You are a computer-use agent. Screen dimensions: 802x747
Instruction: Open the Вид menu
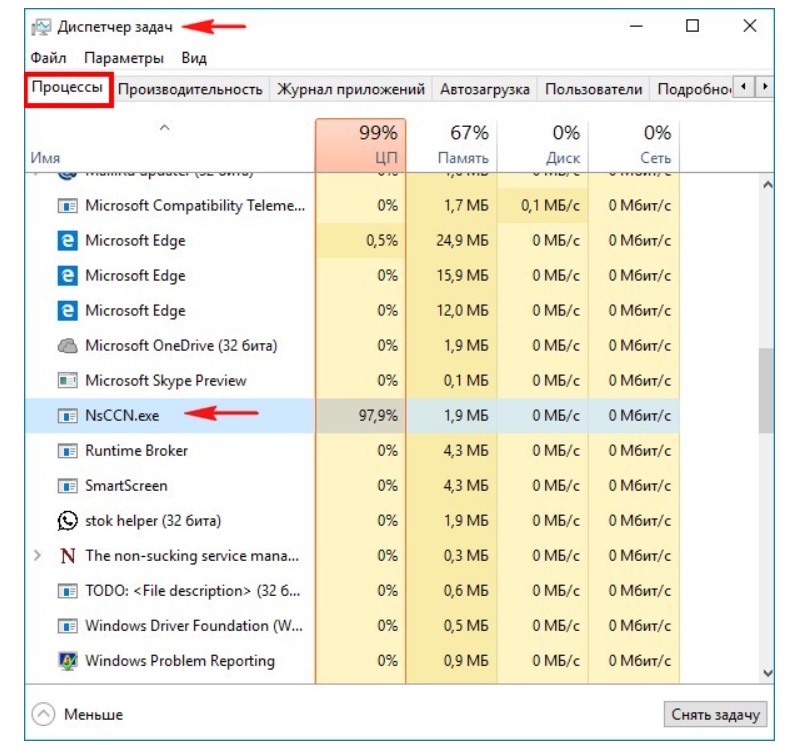point(194,58)
